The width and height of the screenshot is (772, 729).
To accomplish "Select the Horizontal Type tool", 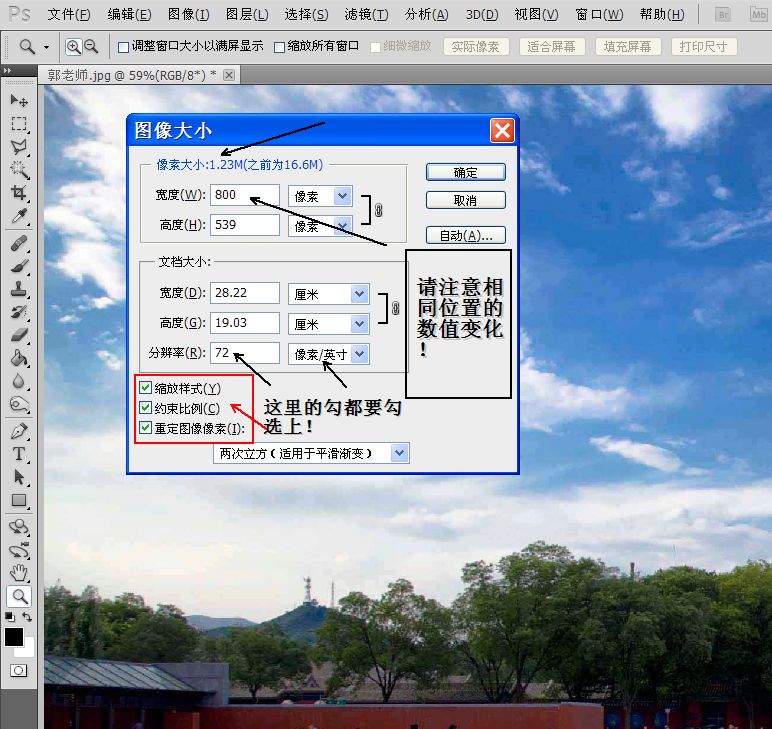I will click(x=19, y=454).
